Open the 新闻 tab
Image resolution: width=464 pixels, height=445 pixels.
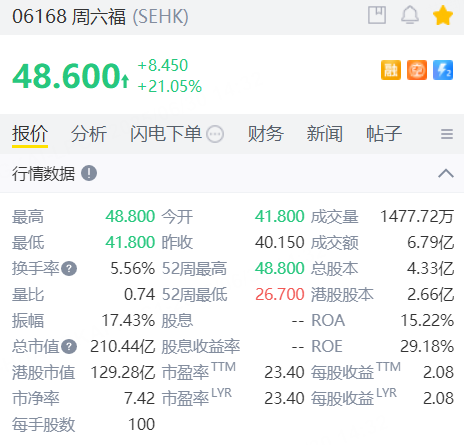(x=325, y=134)
